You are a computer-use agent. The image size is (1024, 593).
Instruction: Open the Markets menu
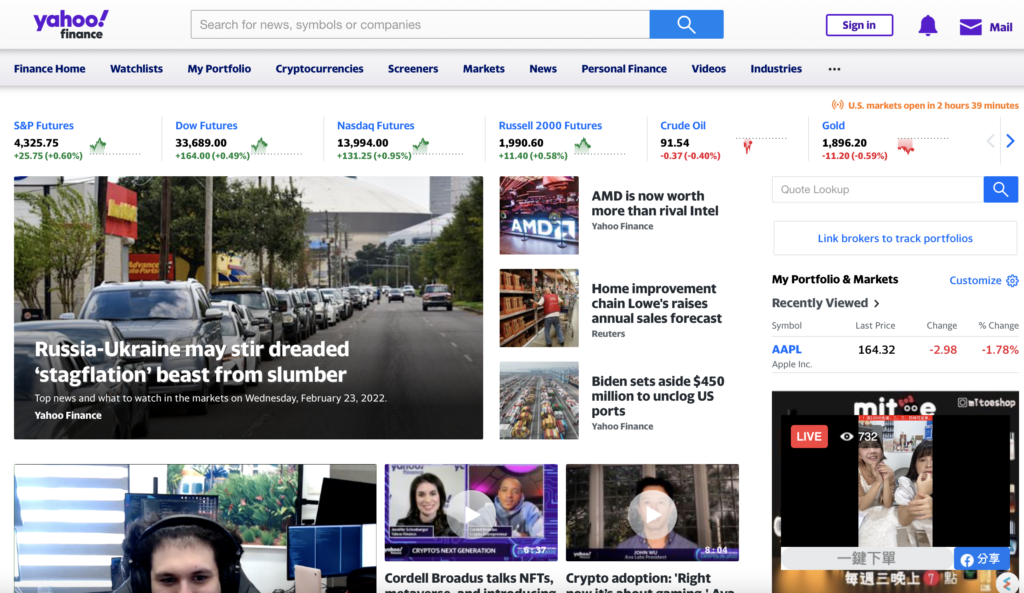483,69
